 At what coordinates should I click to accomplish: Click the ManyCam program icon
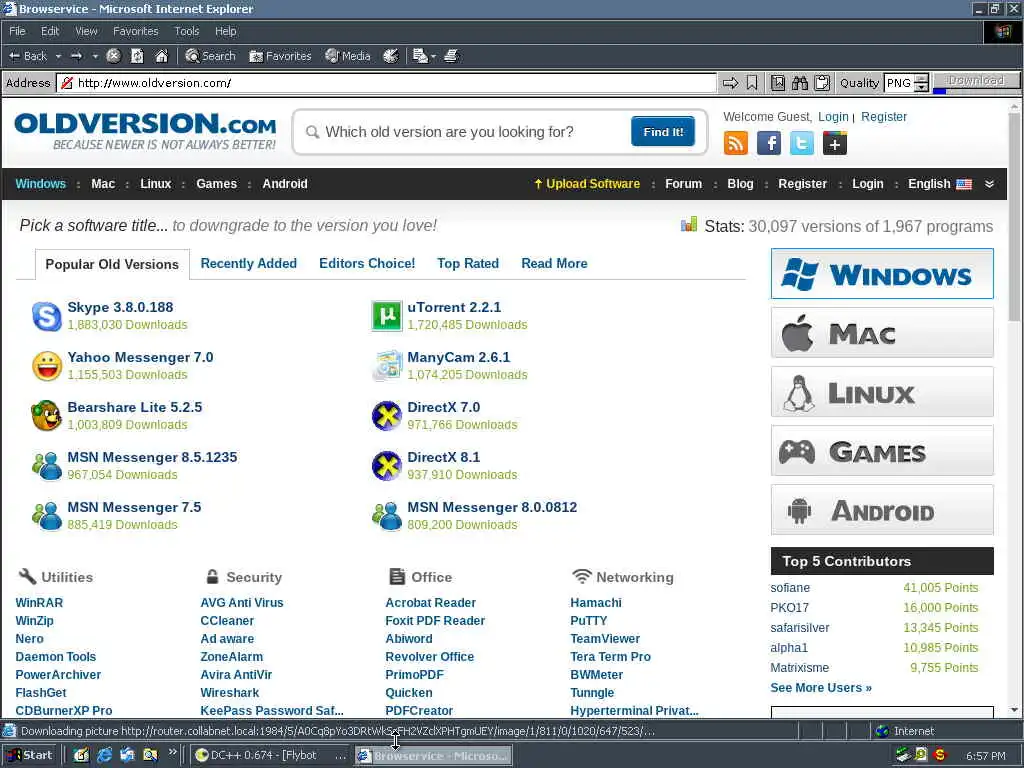point(387,366)
